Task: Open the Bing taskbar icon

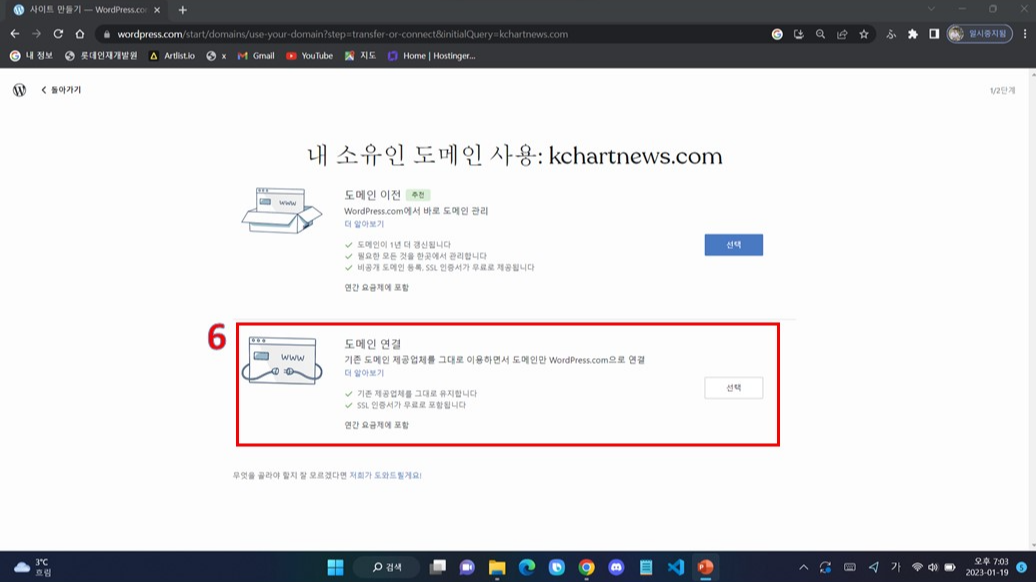Action: coord(556,567)
